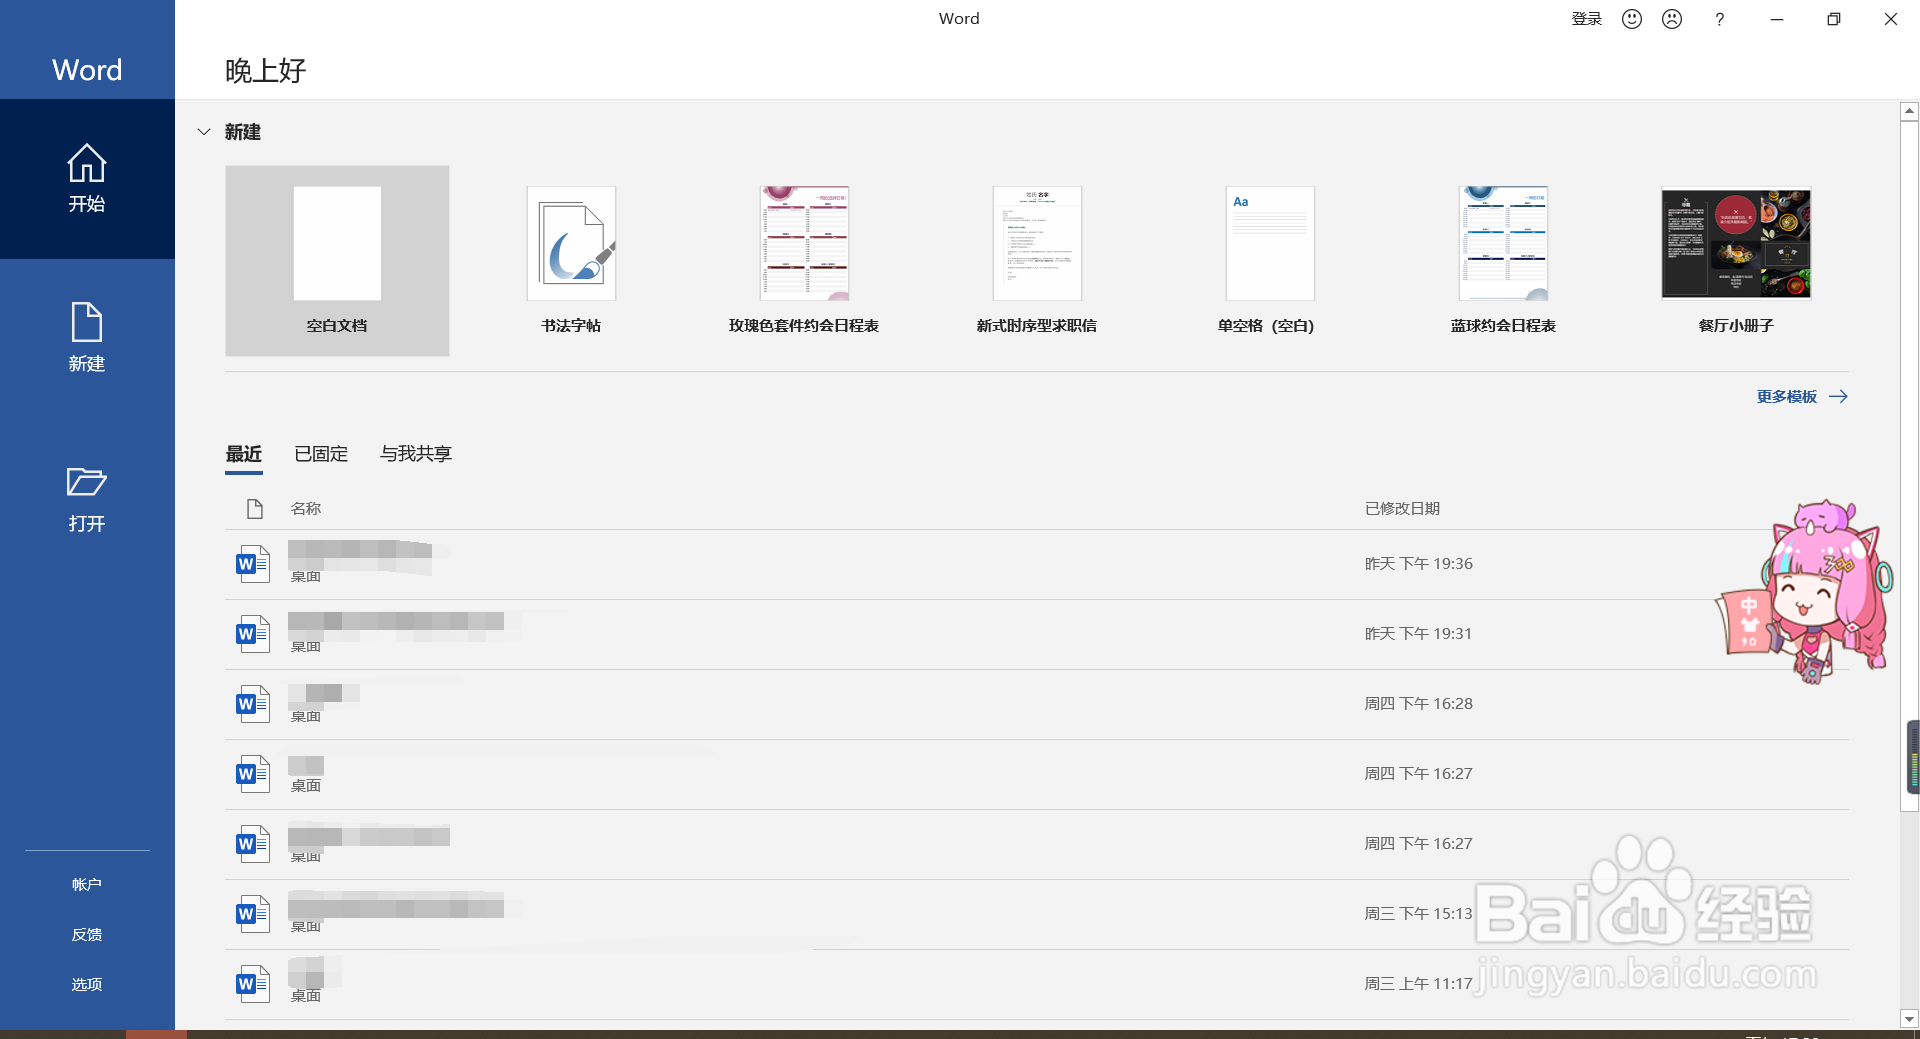The width and height of the screenshot is (1920, 1039).
Task: Click the scrollbar down arrow
Action: (1909, 1020)
